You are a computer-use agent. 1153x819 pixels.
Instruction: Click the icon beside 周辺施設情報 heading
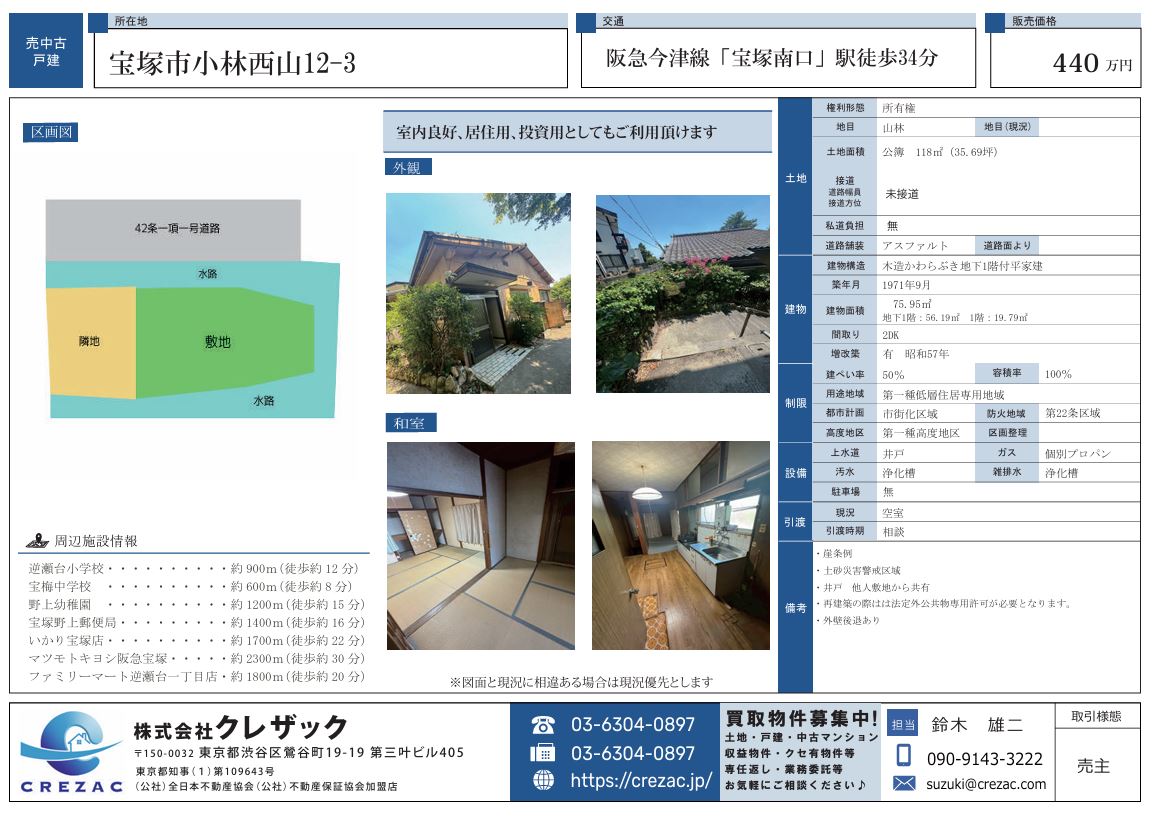tap(37, 541)
